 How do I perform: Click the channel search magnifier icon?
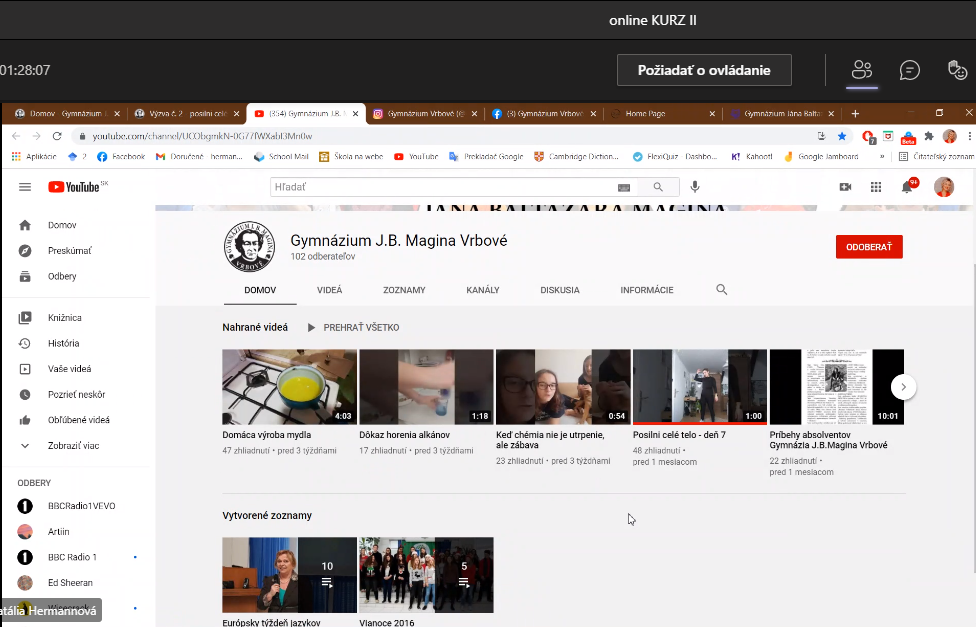point(721,290)
